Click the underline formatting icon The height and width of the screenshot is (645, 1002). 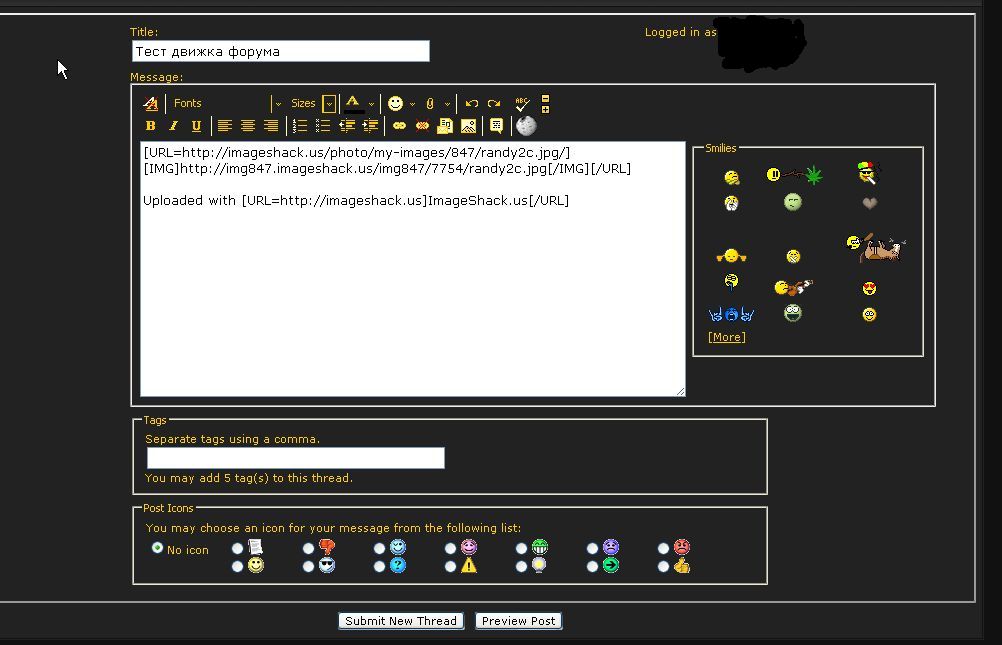(x=196, y=126)
